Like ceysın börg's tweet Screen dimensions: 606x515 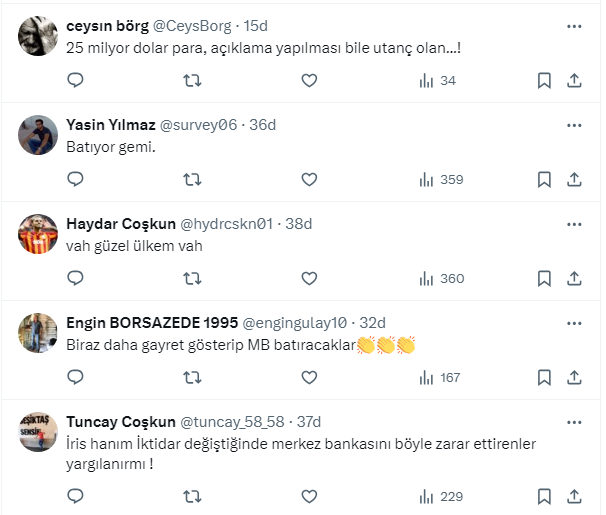pyautogui.click(x=309, y=81)
